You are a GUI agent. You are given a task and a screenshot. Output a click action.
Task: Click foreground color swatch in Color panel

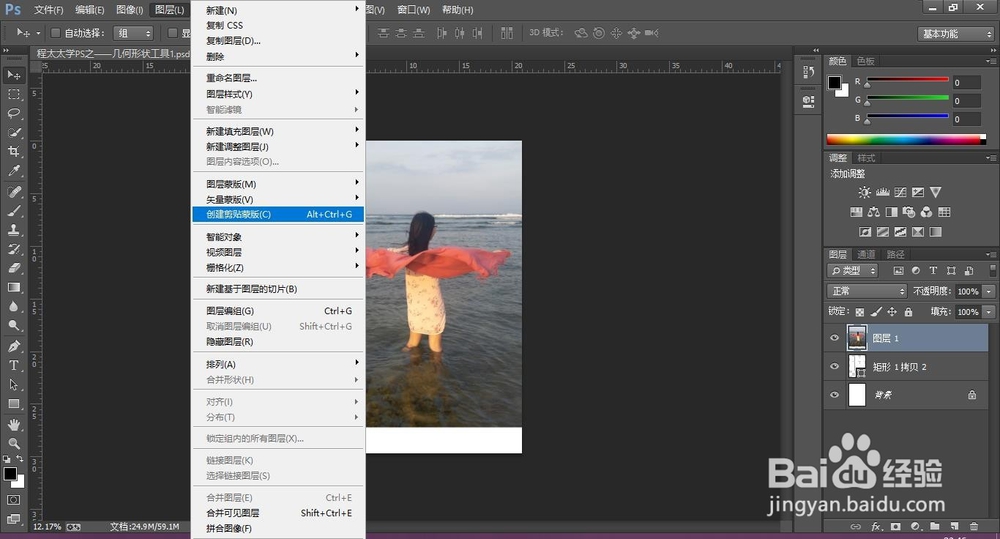(834, 82)
